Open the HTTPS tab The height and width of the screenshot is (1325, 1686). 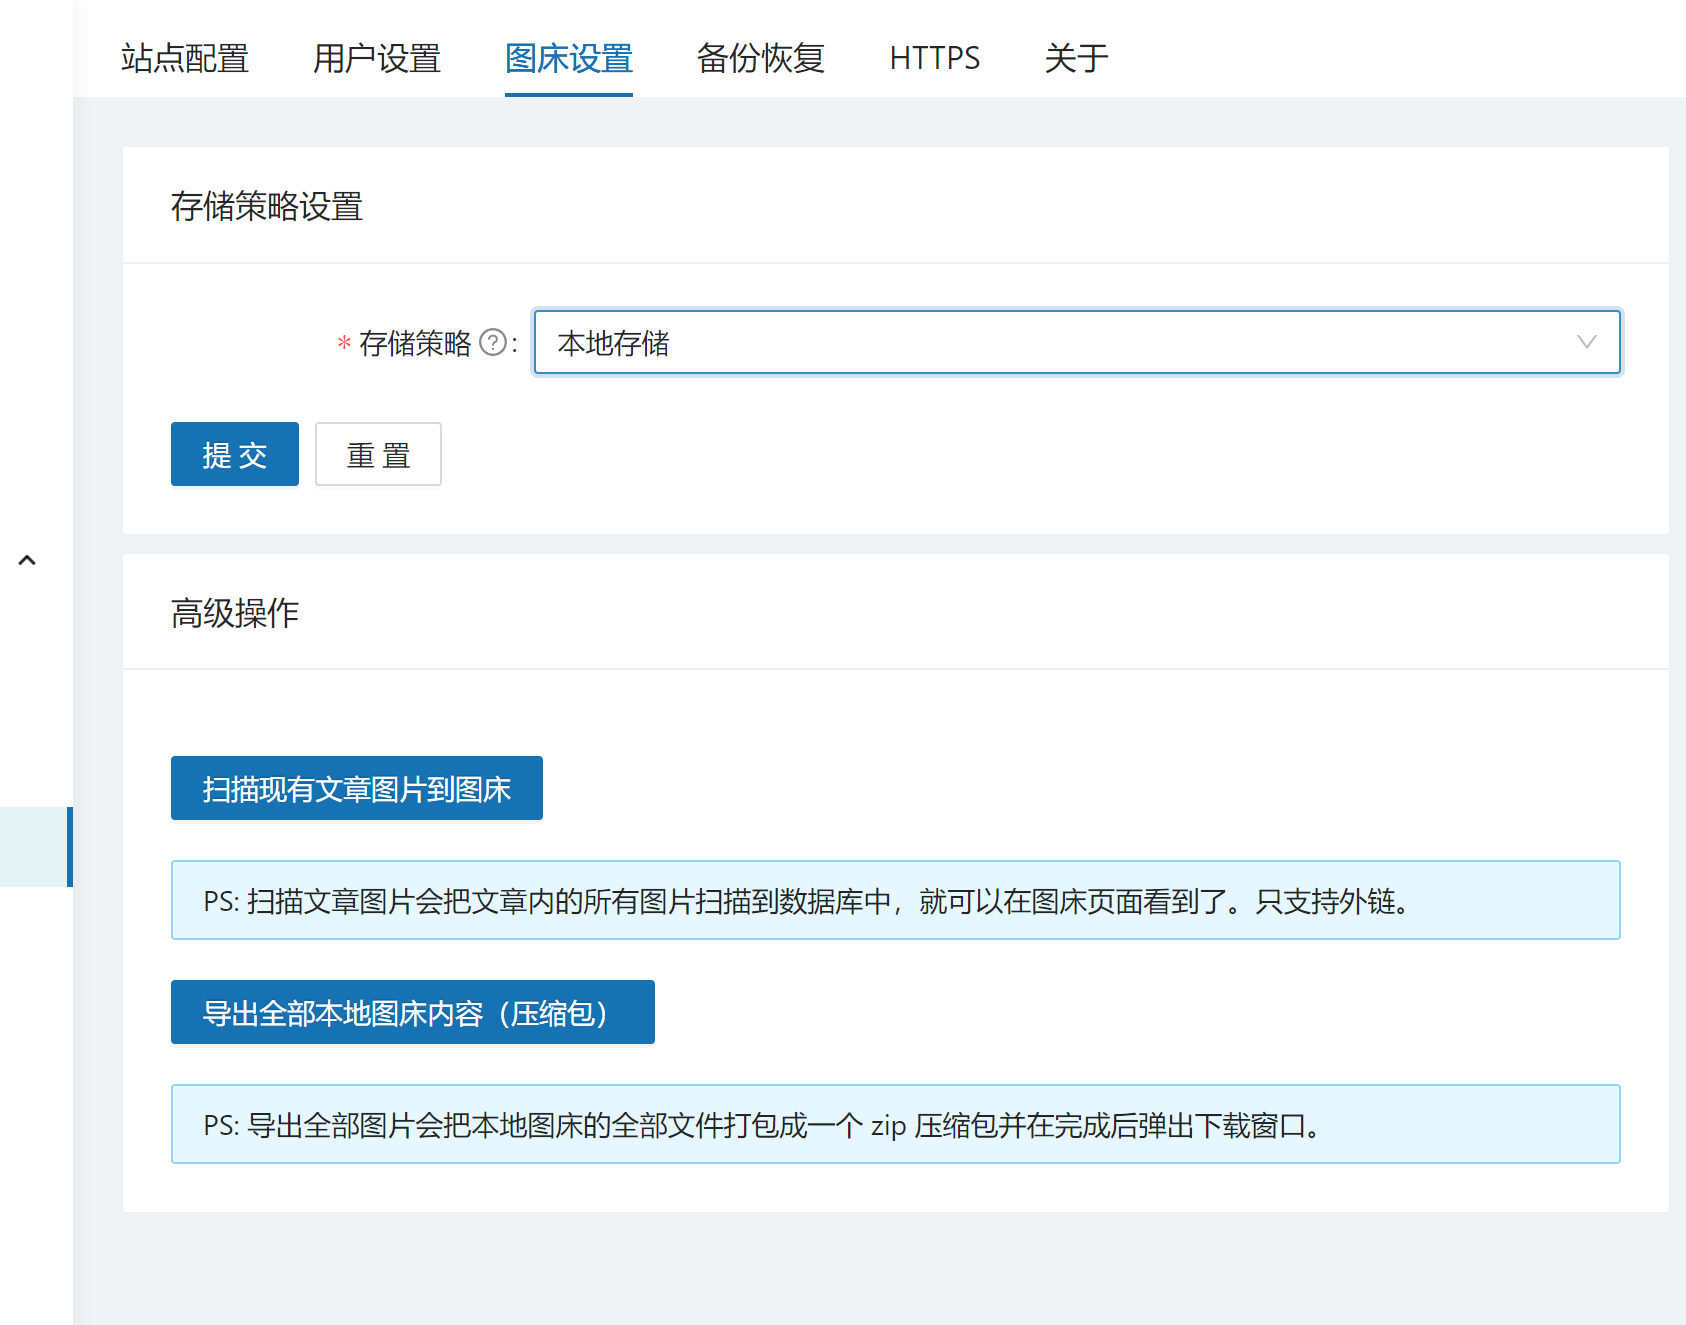pos(935,58)
